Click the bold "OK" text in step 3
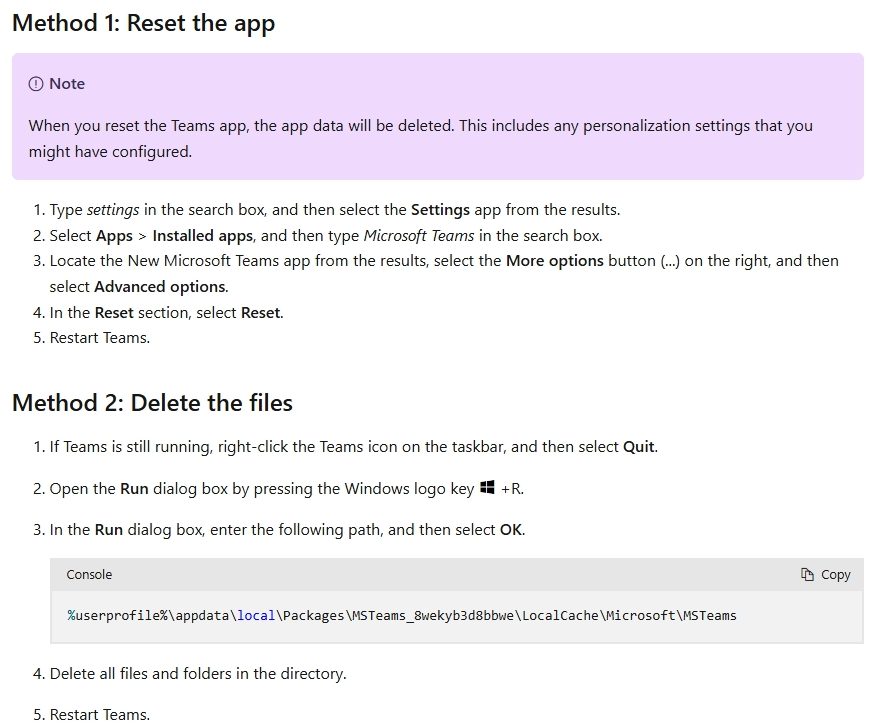The image size is (887, 728). coord(511,530)
